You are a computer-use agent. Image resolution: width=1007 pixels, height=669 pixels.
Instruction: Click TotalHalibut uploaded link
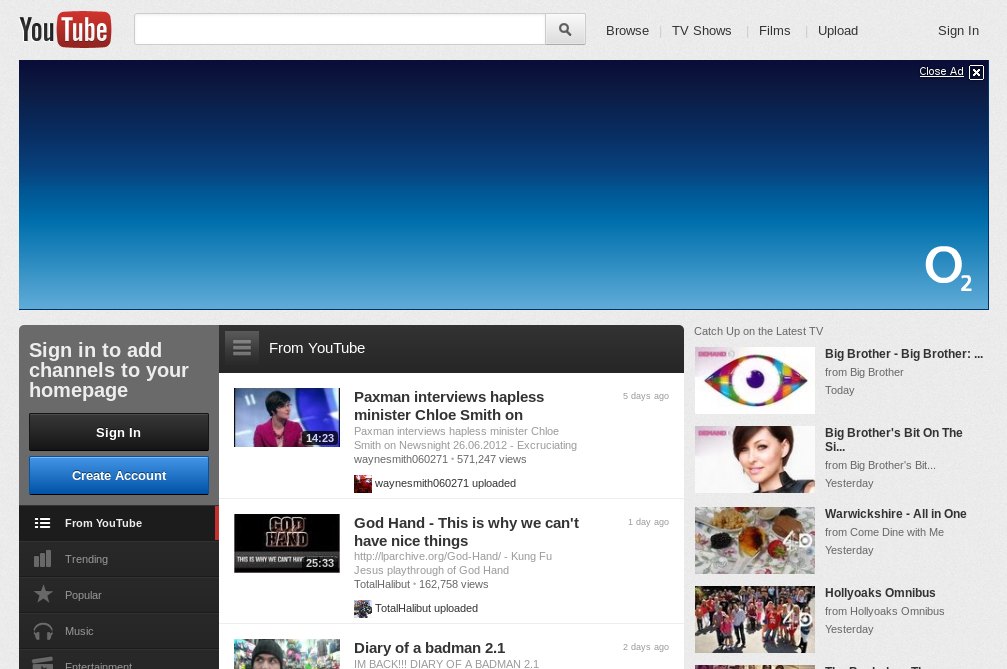426,609
